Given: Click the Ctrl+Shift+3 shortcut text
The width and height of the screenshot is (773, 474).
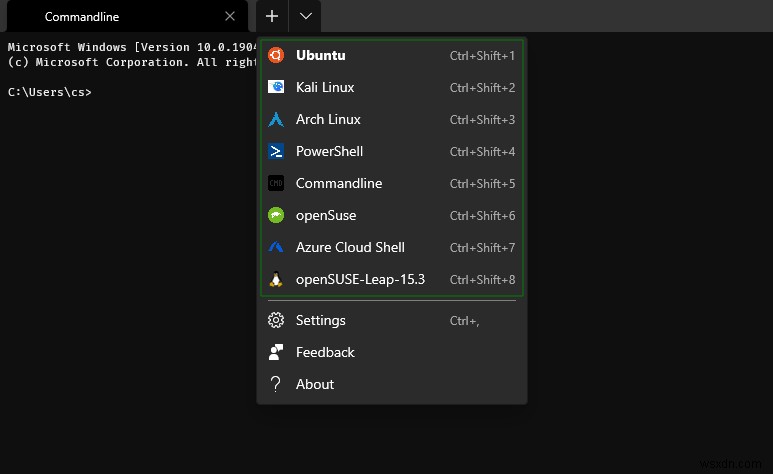Looking at the screenshot, I should (482, 120).
